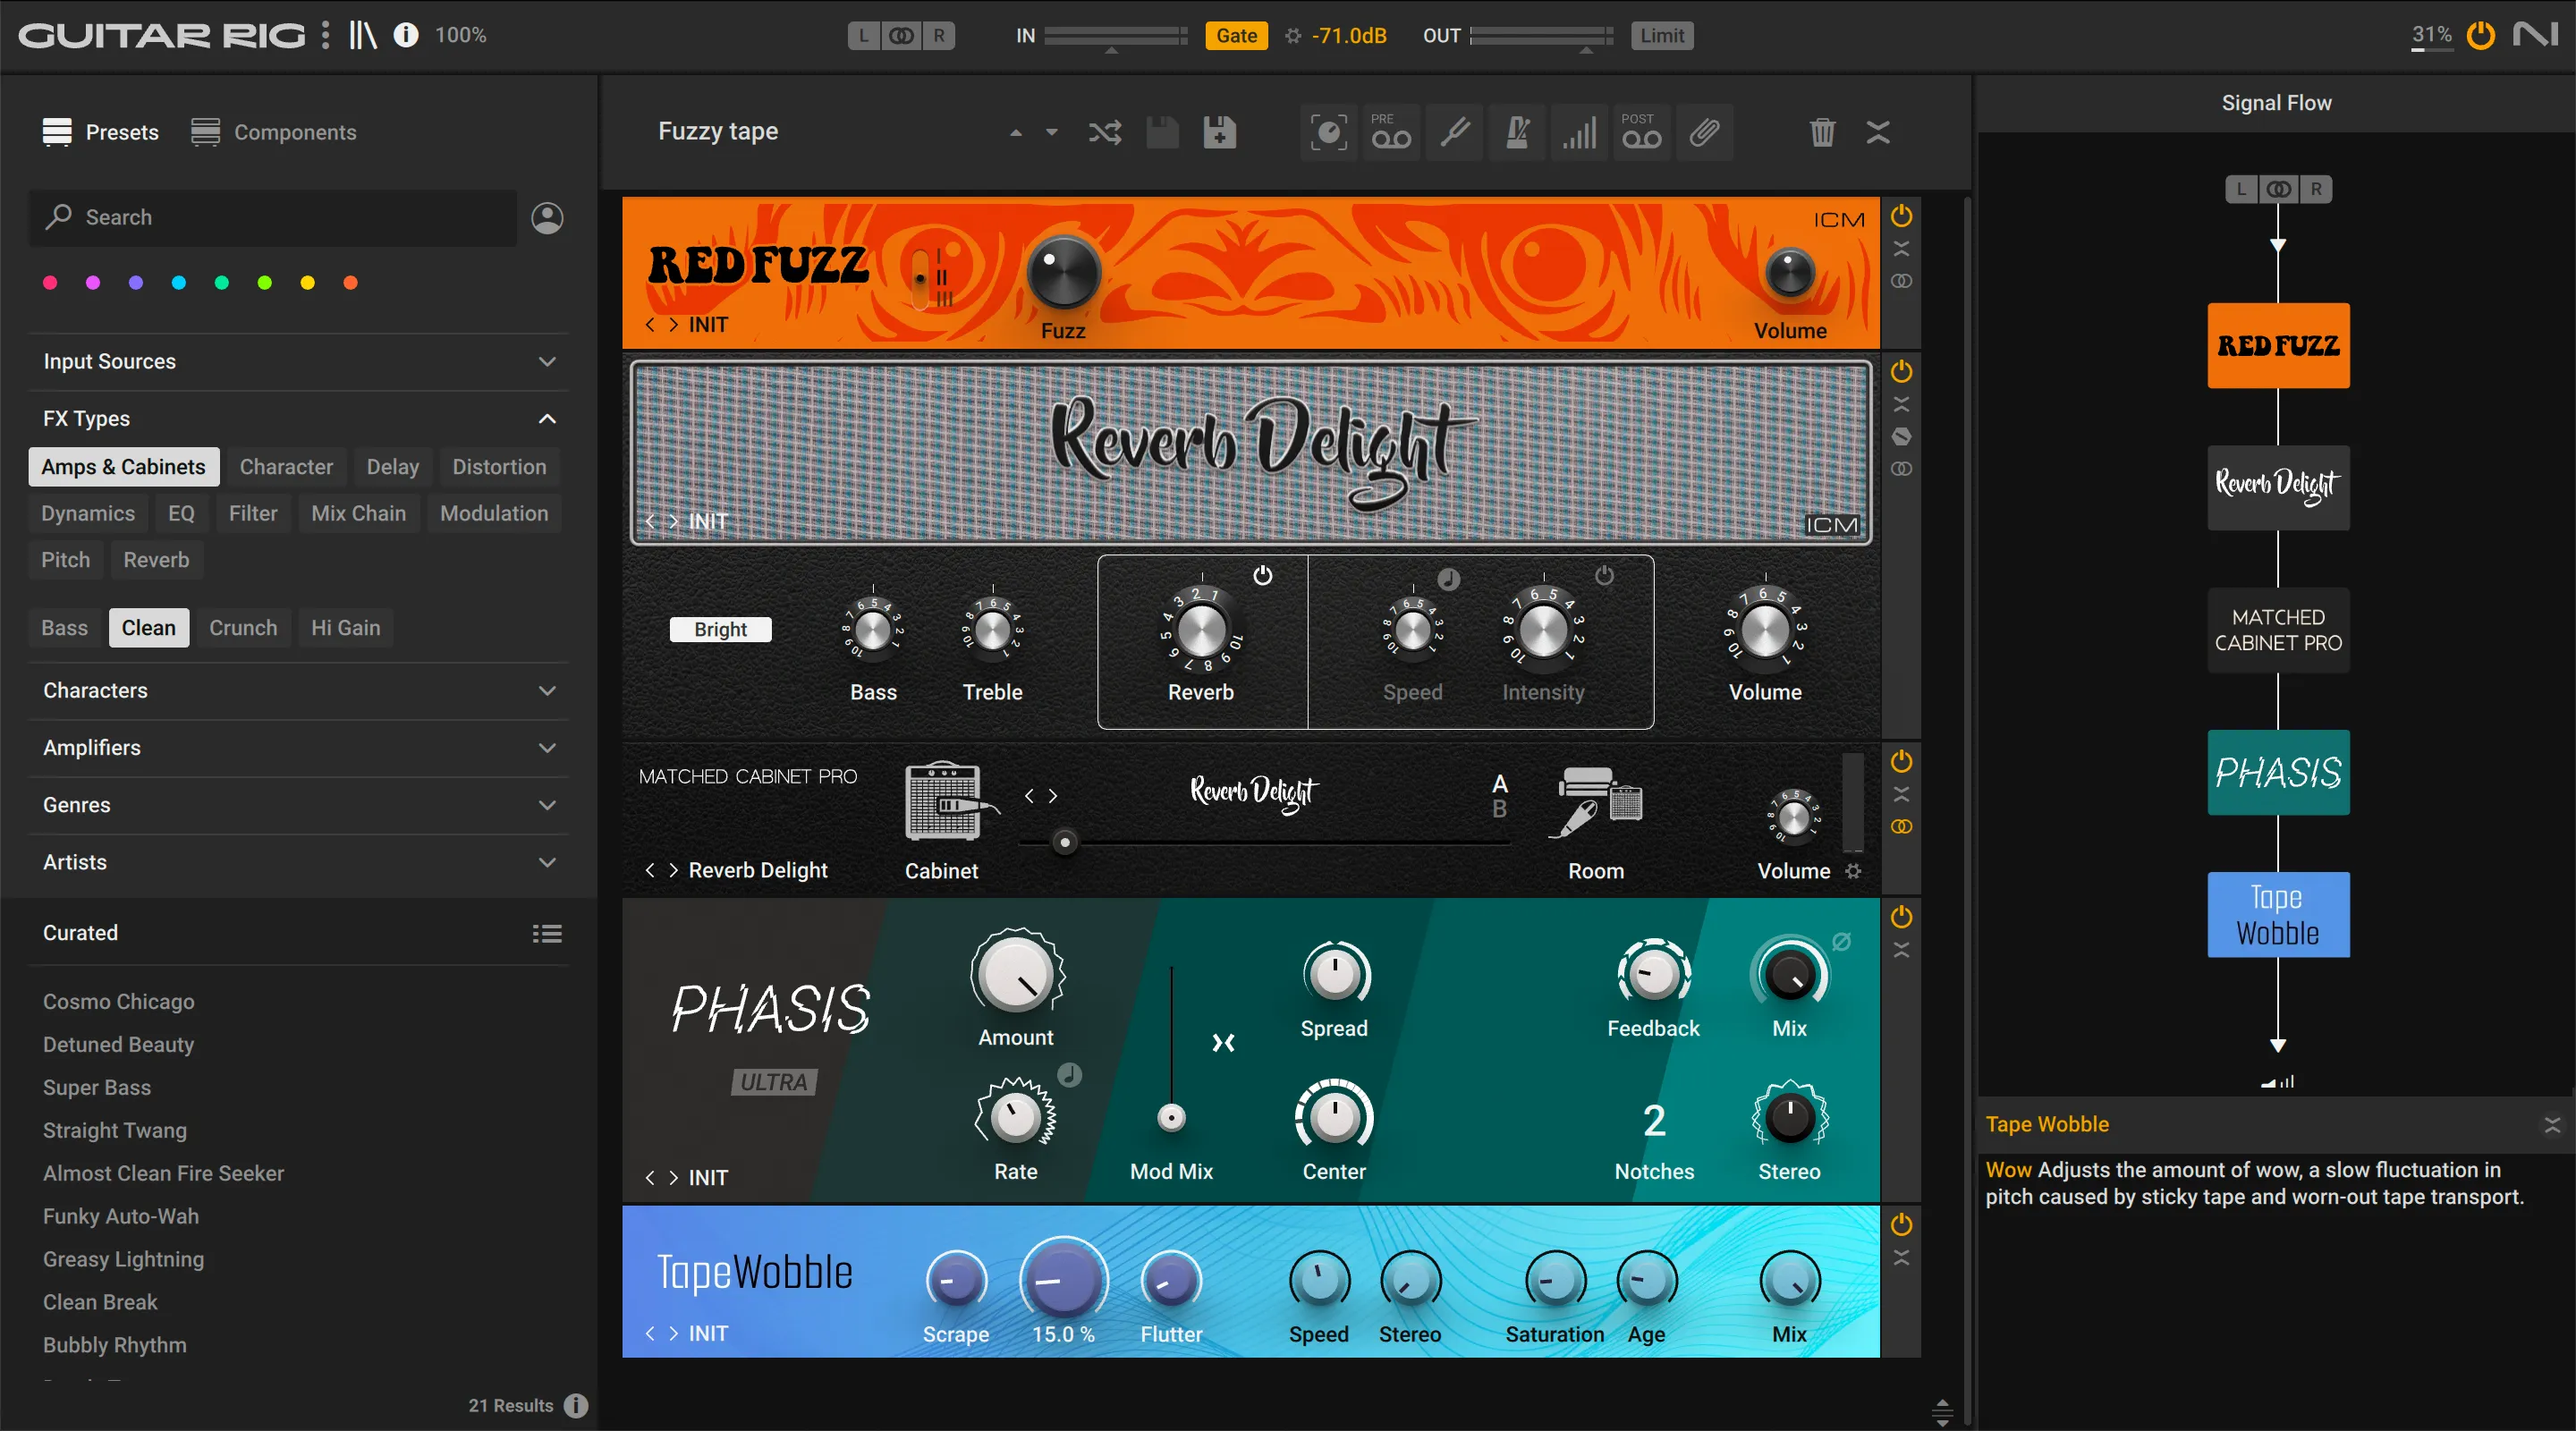Toggle Phasis Rate tempo sync note icon

click(x=1070, y=1075)
